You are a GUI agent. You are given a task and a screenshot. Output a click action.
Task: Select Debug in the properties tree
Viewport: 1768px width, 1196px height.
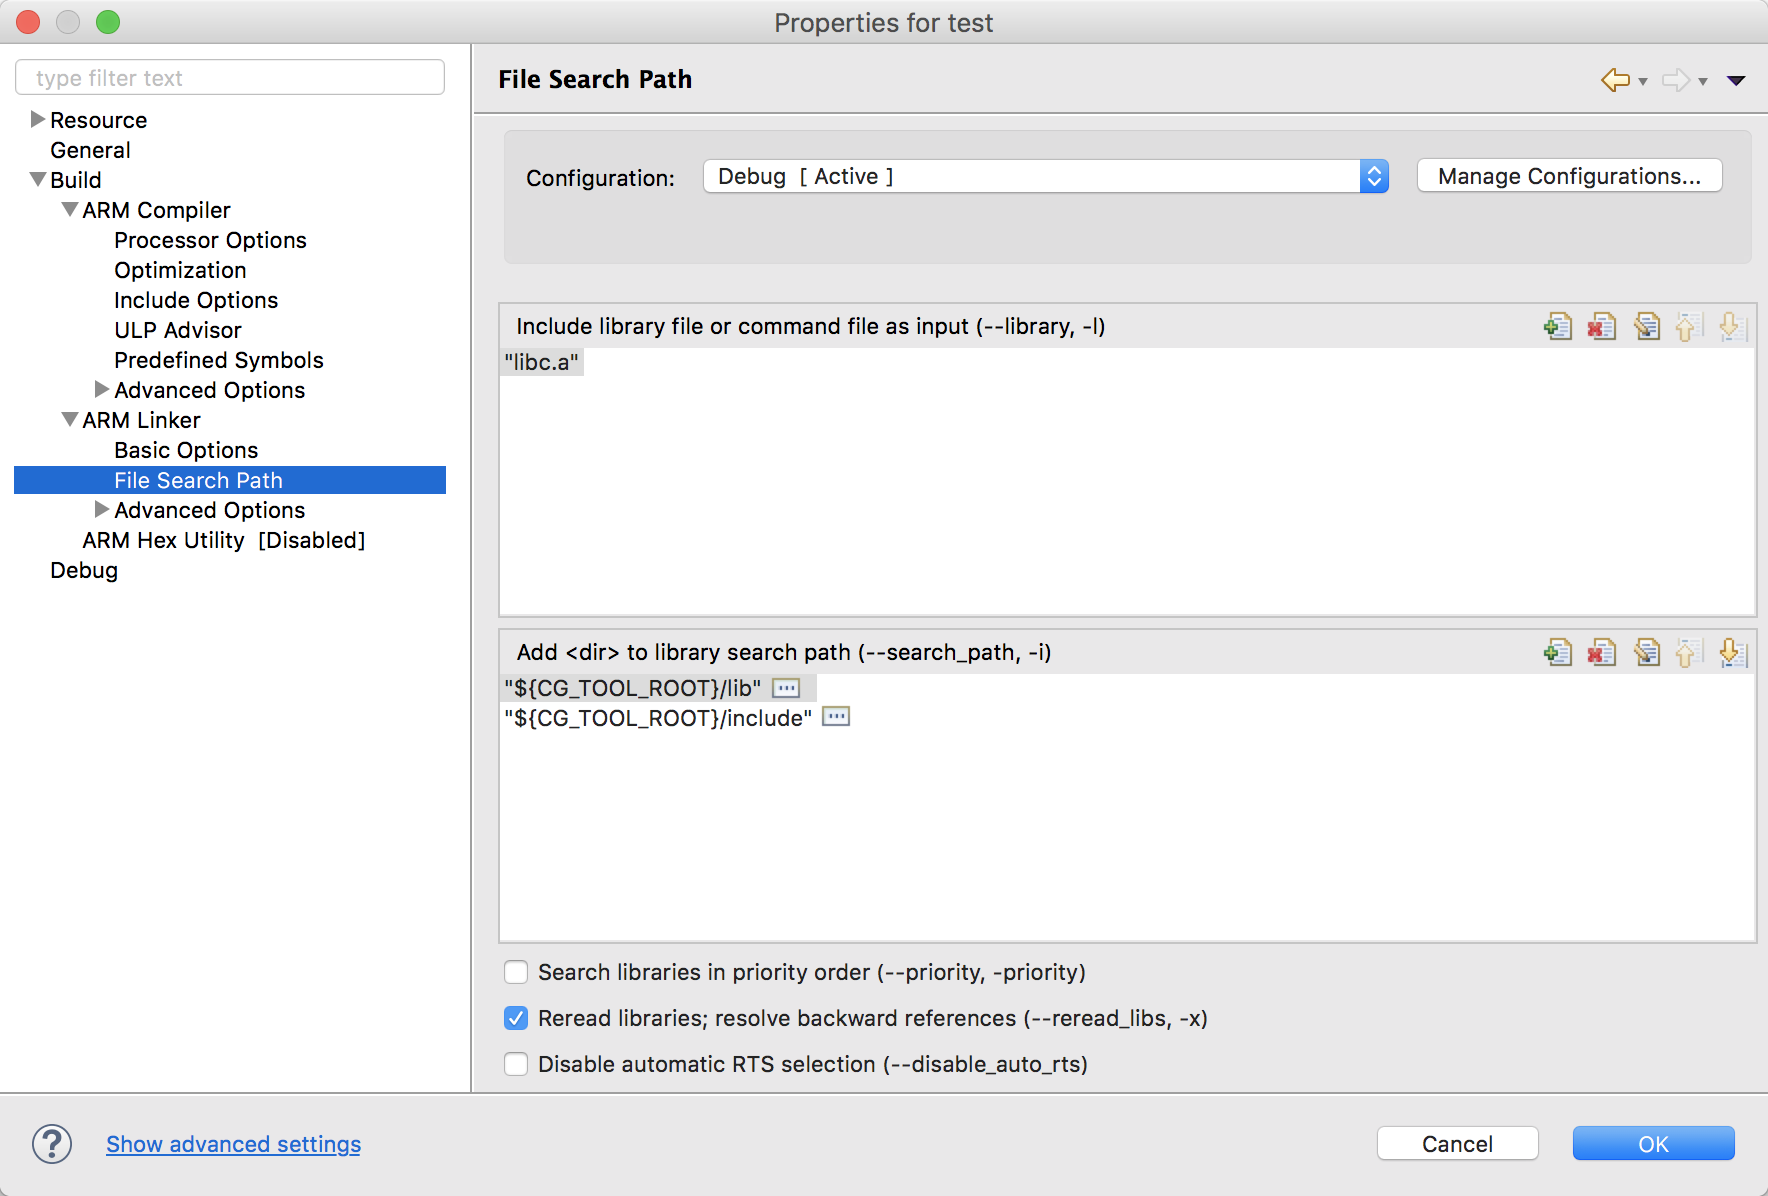tap(84, 570)
